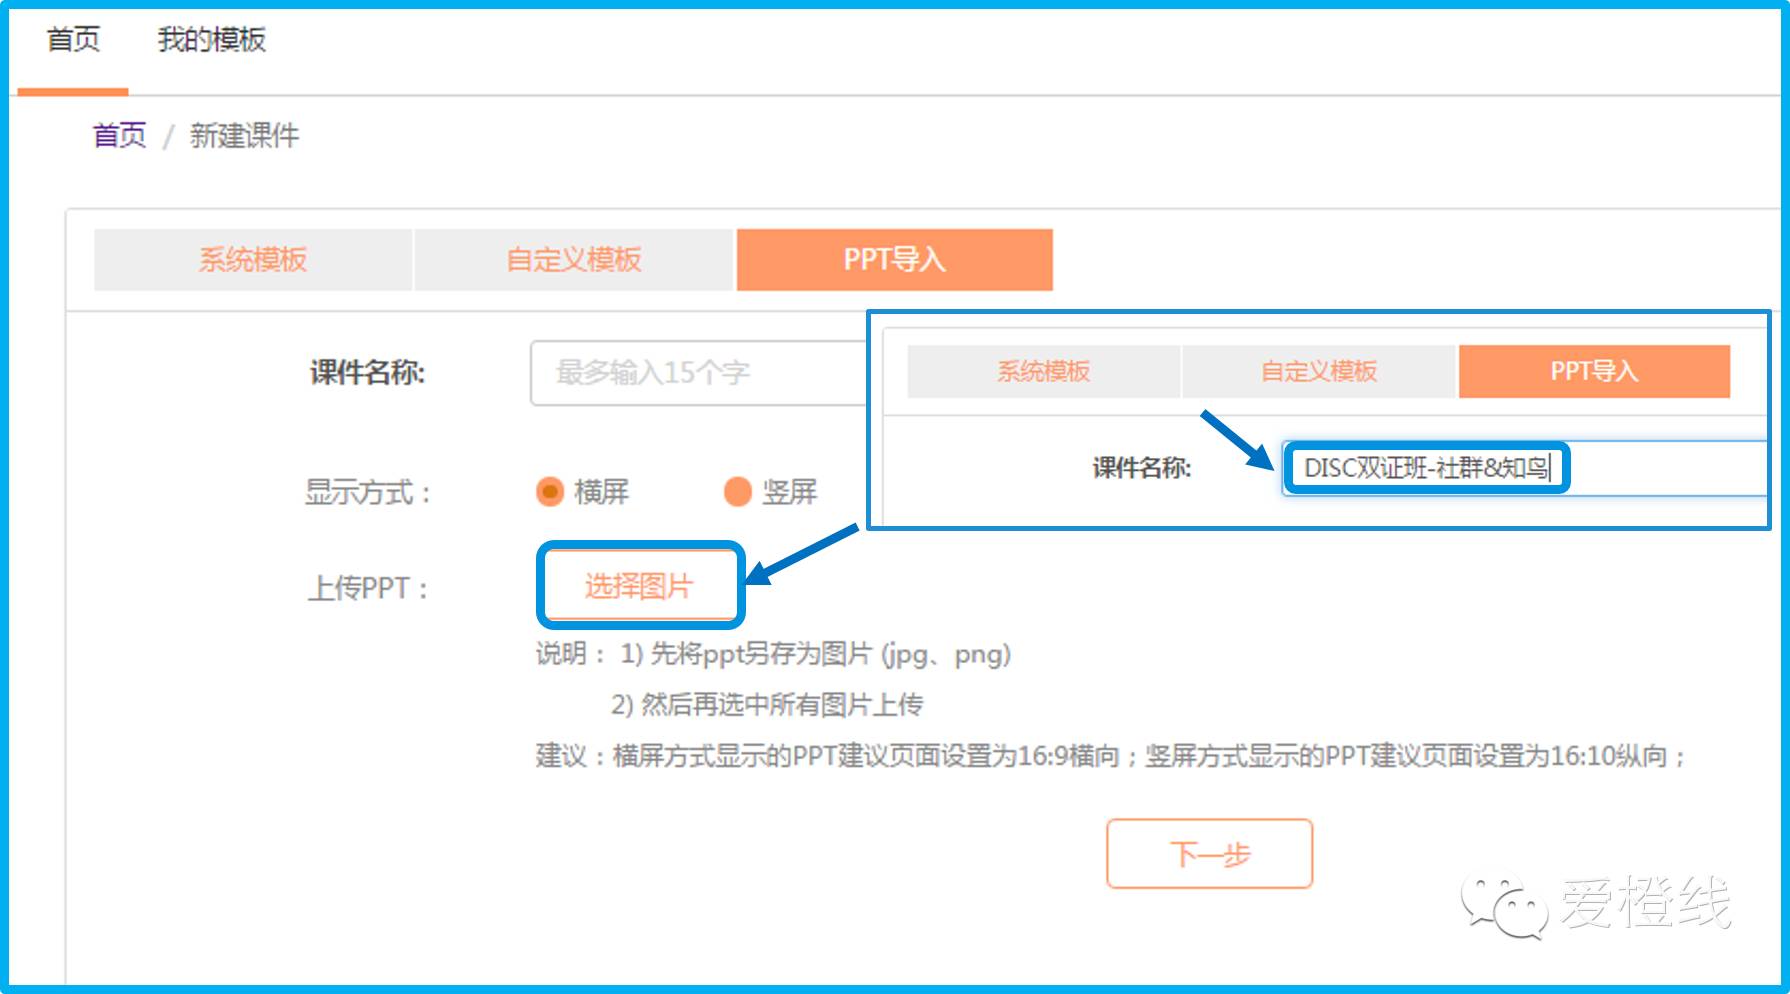
Task: Click the instruction text 先将ppt另存为图片
Action: (x=816, y=654)
